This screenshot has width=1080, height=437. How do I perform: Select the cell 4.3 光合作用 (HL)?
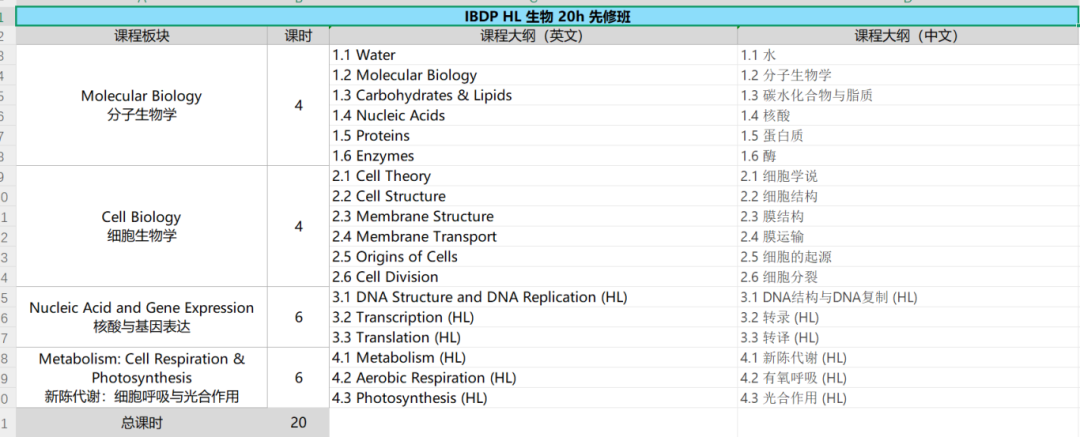point(908,398)
